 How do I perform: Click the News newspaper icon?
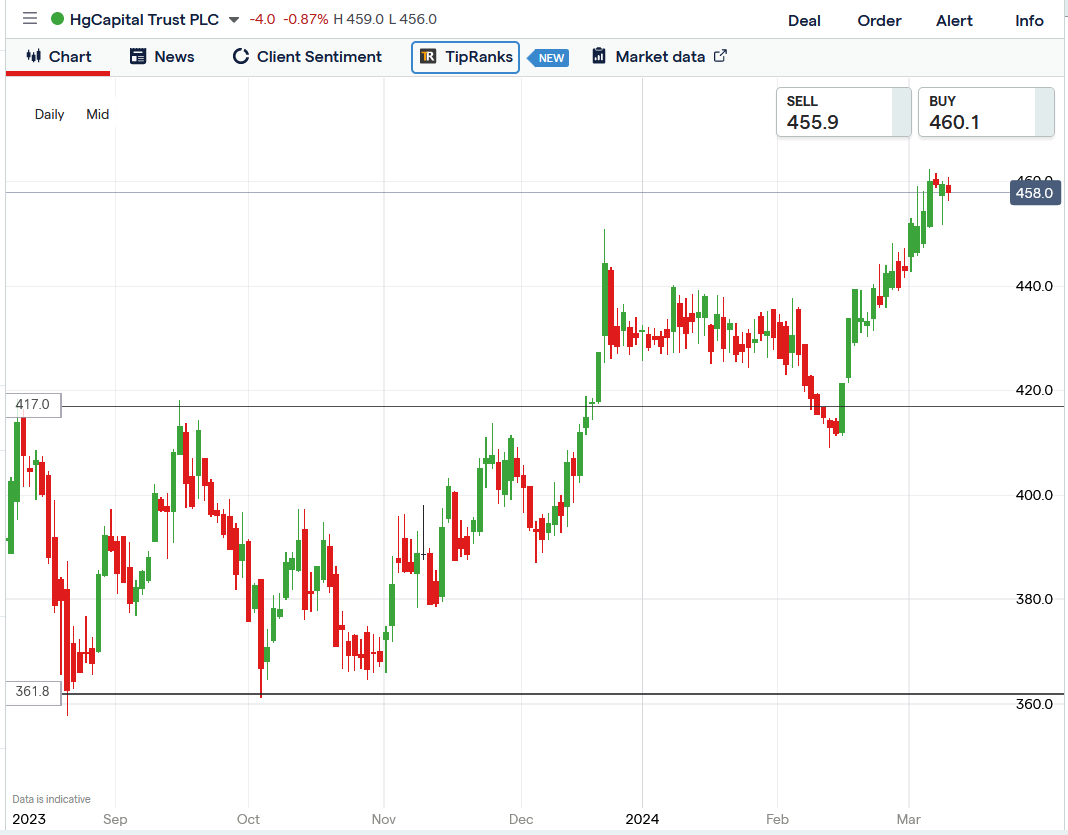(x=138, y=57)
